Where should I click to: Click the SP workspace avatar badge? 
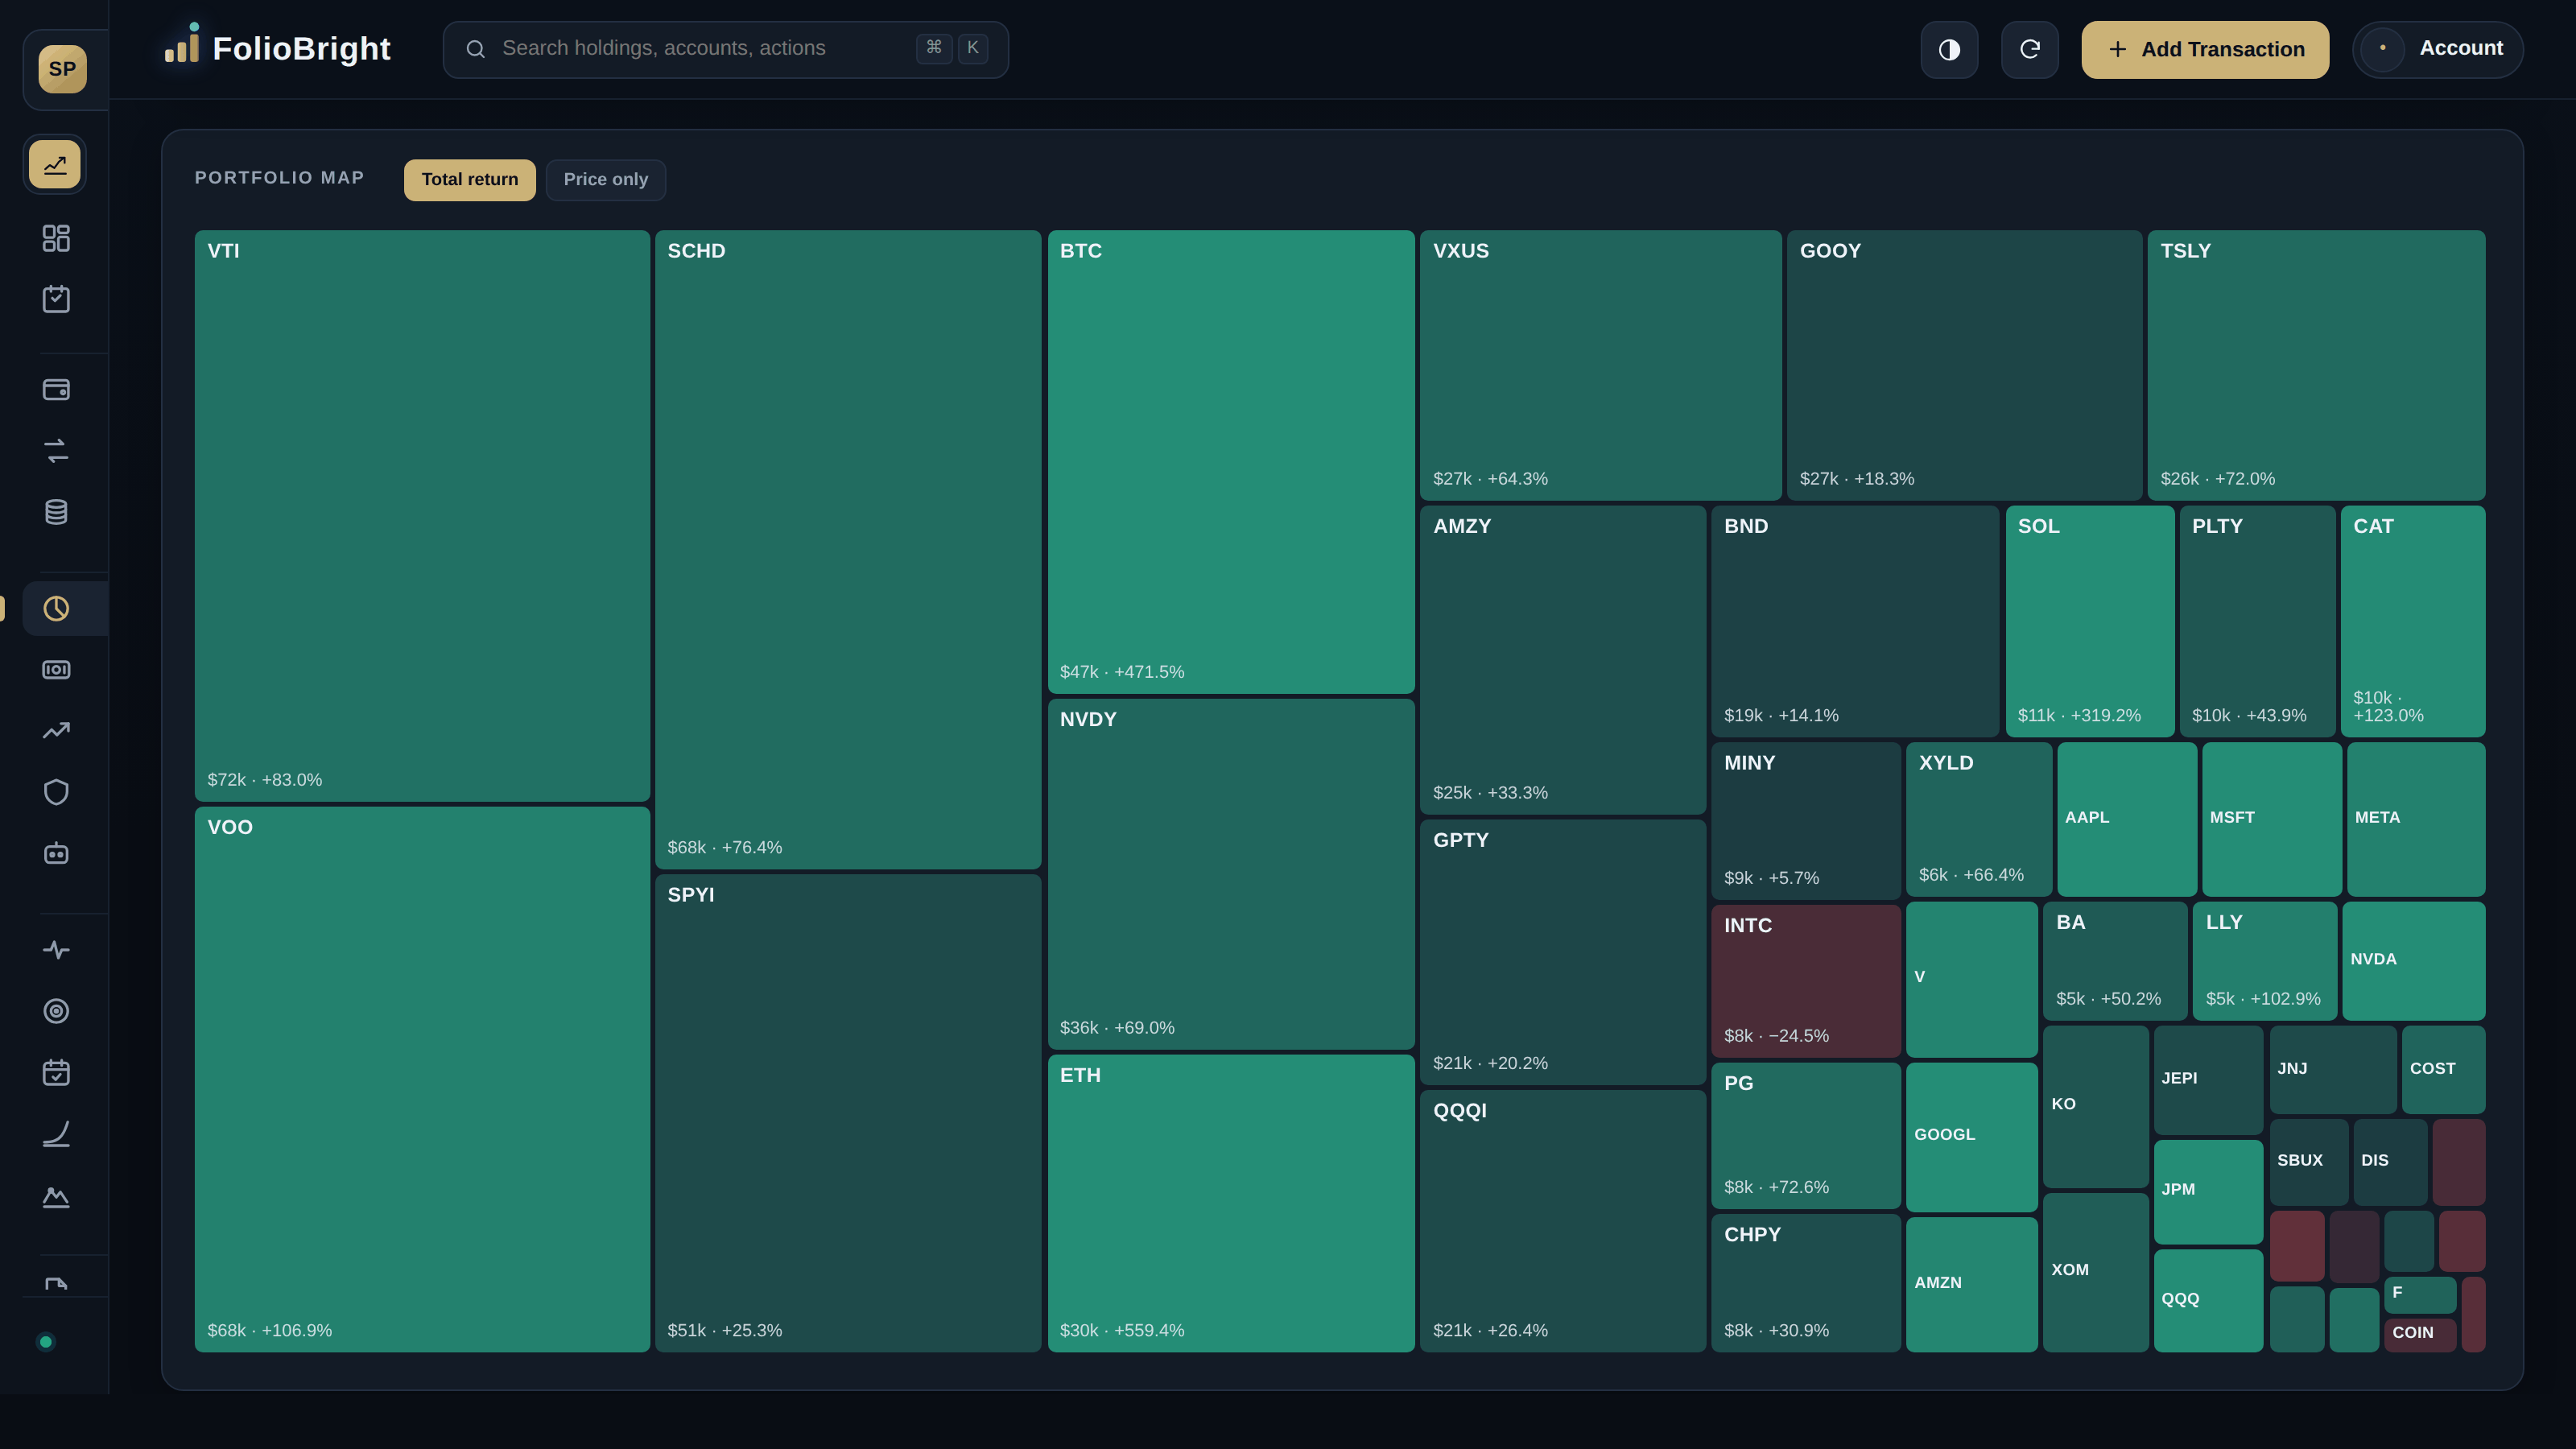tap(62, 69)
